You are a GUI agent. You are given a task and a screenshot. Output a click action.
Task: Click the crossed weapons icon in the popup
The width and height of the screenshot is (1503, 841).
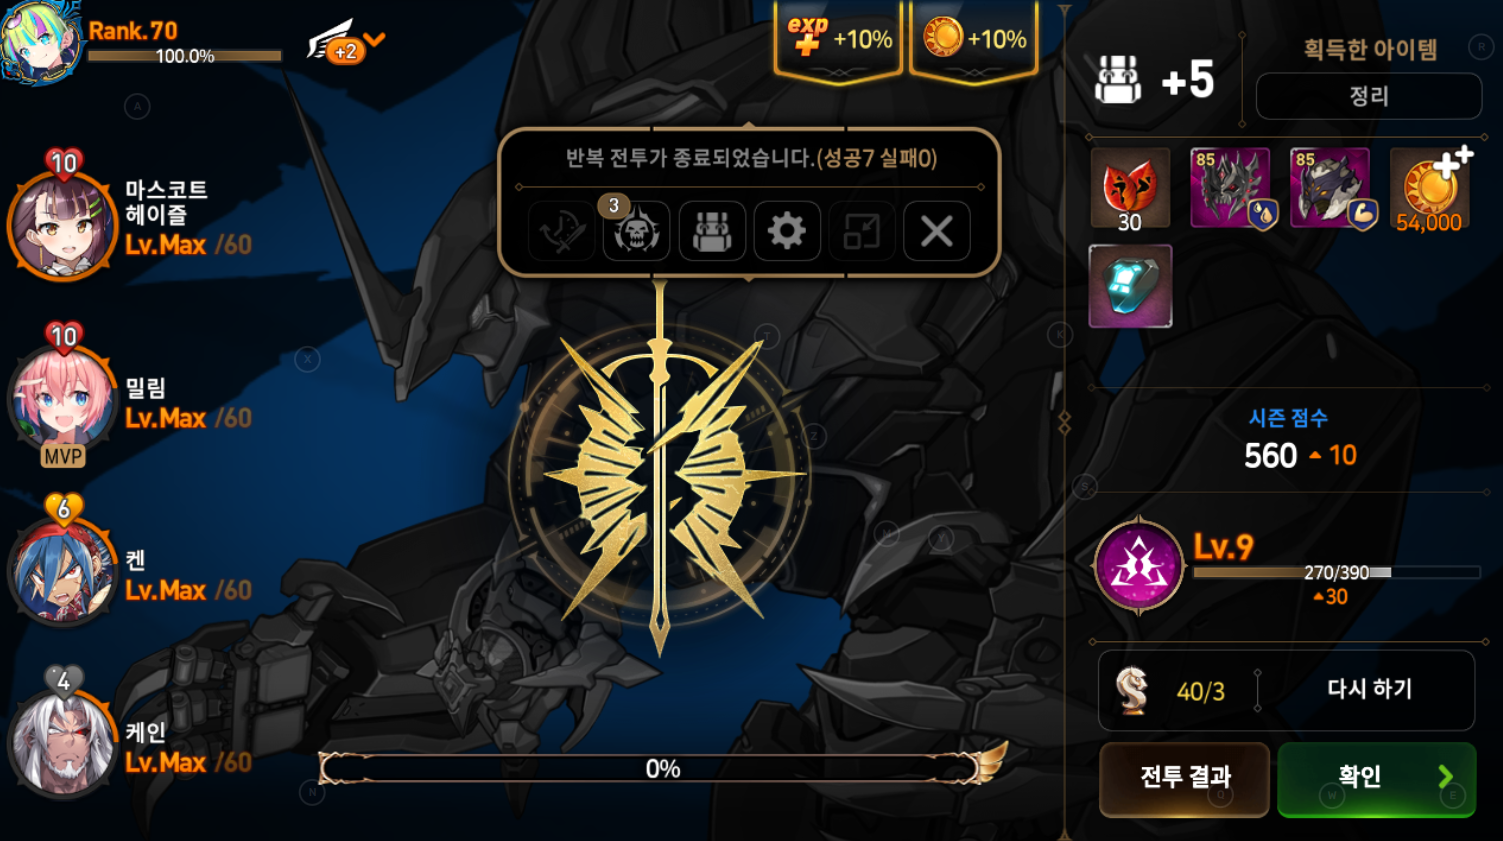click(561, 231)
